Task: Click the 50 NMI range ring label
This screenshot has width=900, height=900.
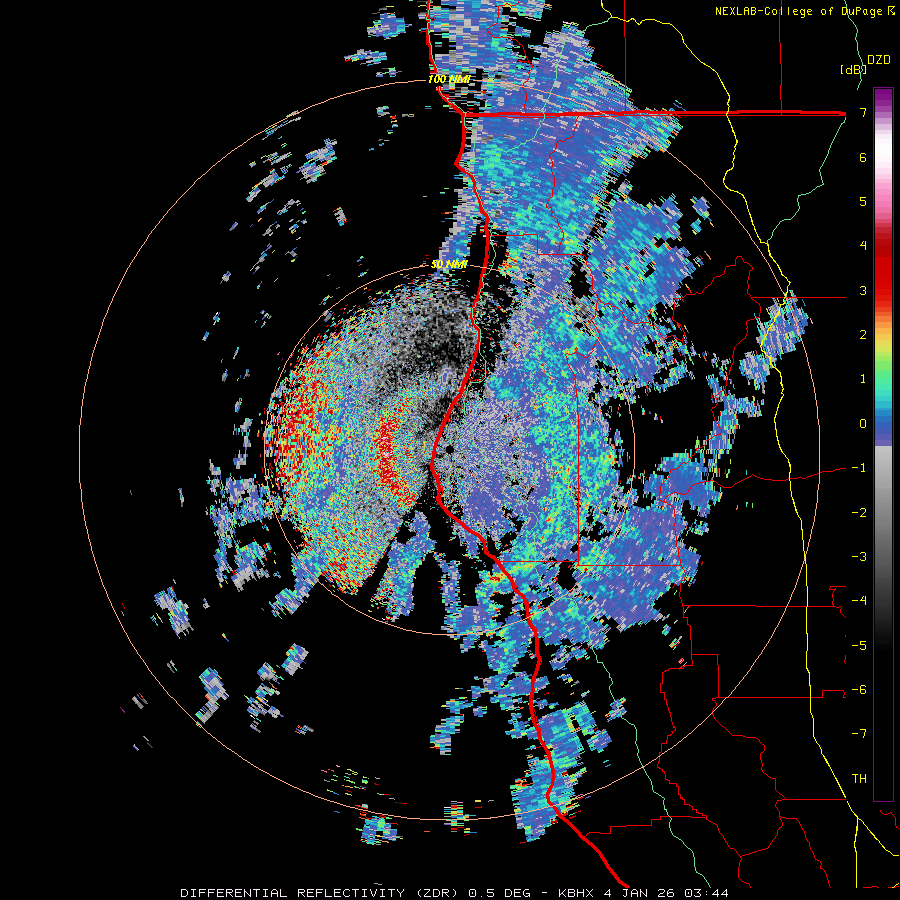Action: pyautogui.click(x=449, y=264)
